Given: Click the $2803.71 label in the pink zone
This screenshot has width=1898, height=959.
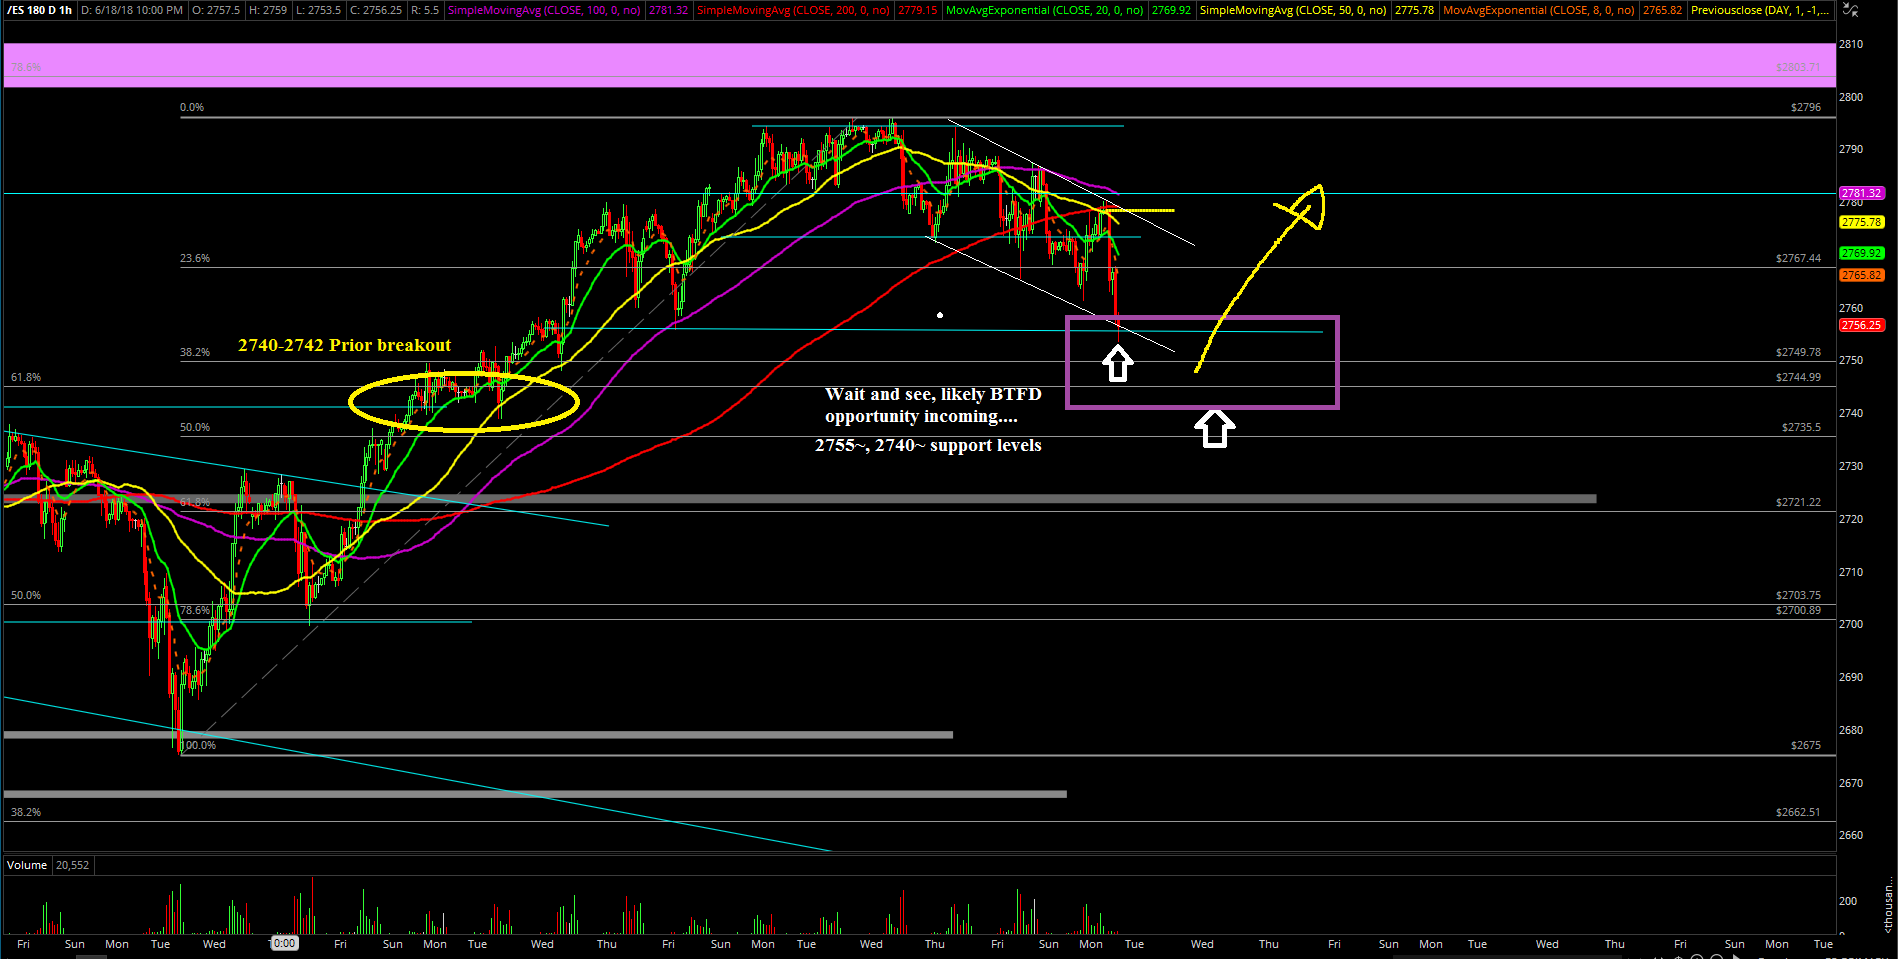Looking at the screenshot, I should coord(1798,67).
